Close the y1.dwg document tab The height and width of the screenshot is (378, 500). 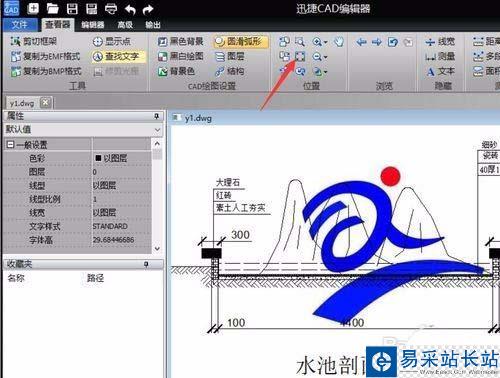[45, 103]
